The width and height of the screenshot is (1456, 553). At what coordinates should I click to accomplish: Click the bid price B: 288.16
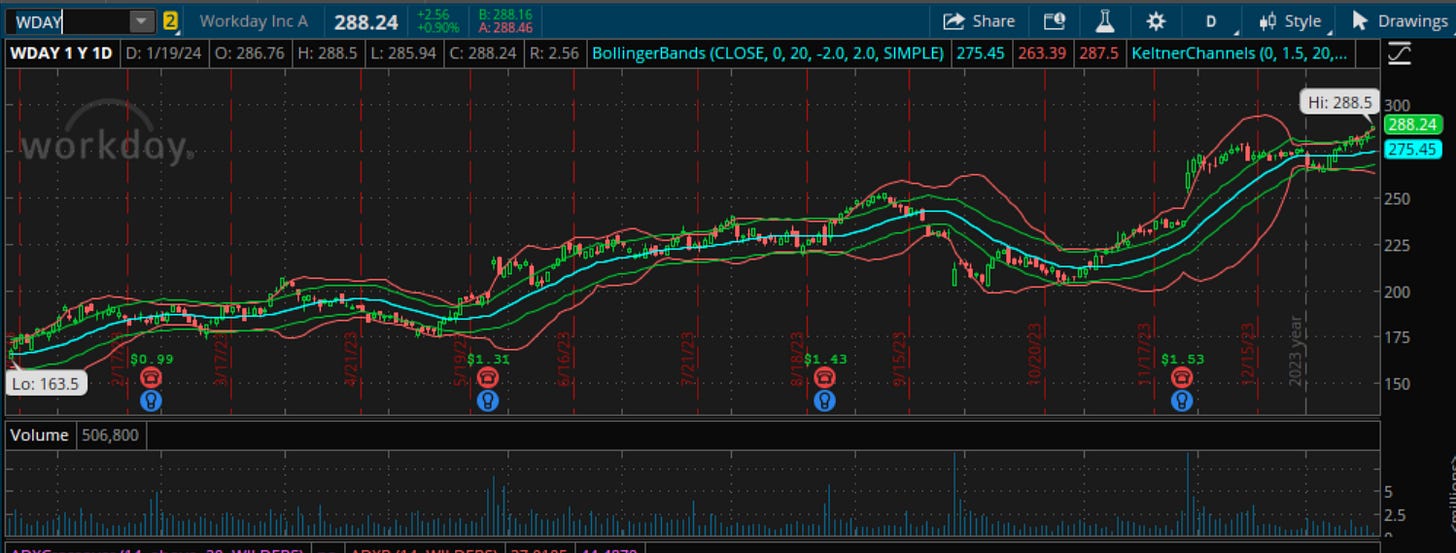(x=506, y=15)
